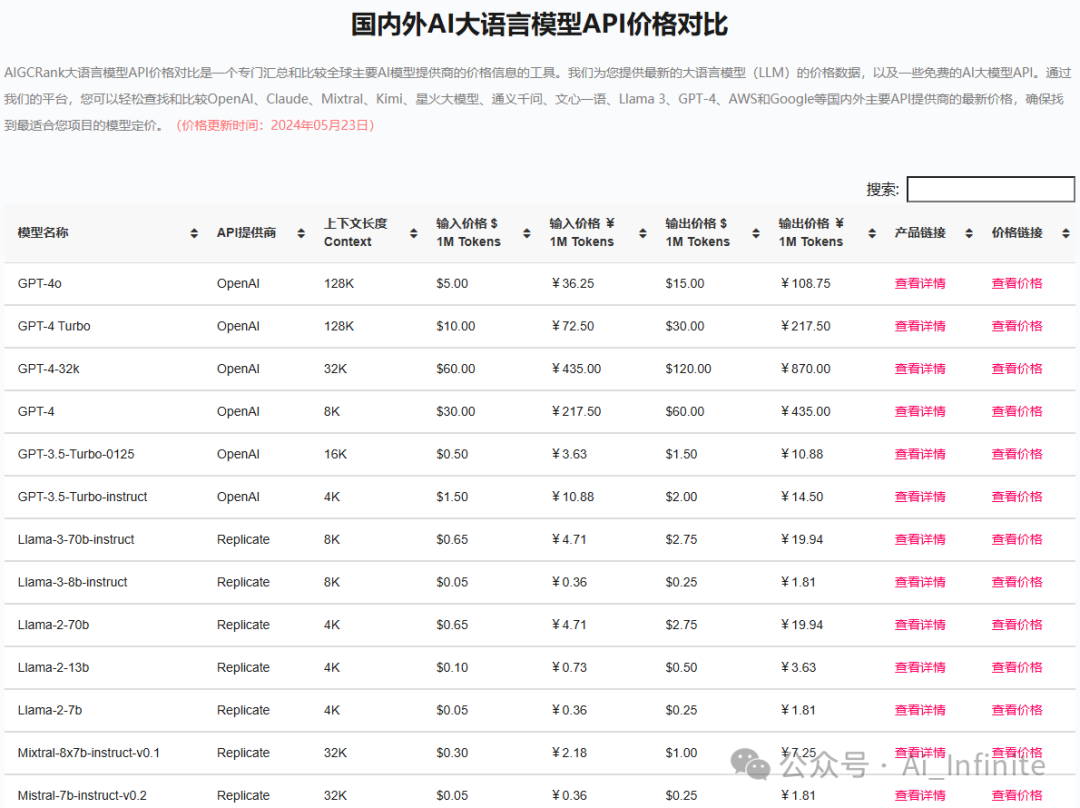Viewport: 1080px width, 808px height.
Task: Click the search input field
Action: [990, 189]
